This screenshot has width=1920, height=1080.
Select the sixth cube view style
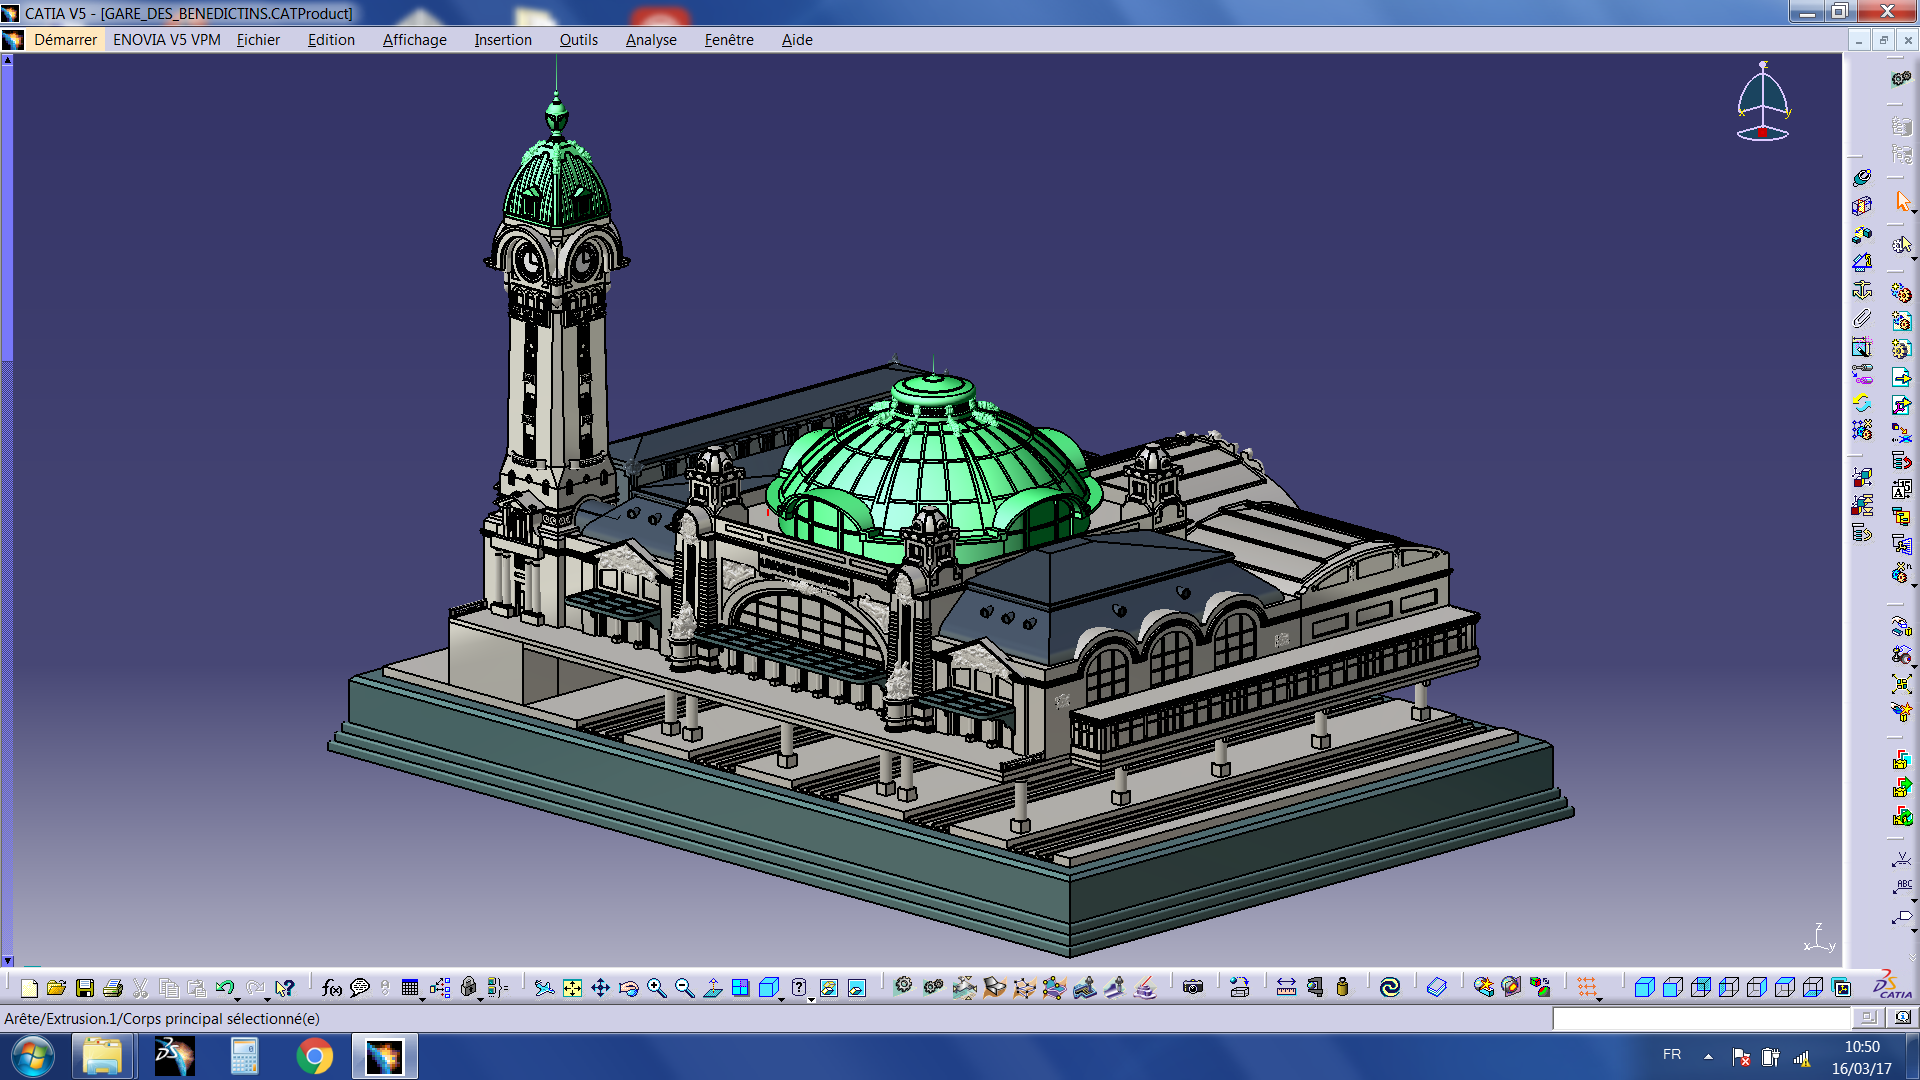[1785, 988]
